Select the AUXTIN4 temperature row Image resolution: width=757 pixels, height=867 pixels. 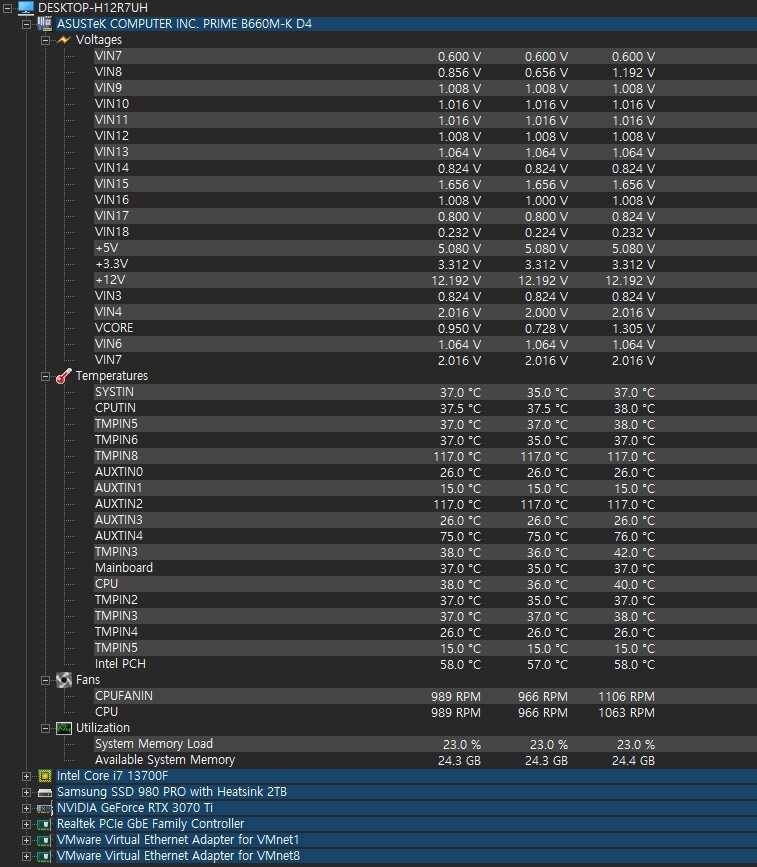(425, 537)
